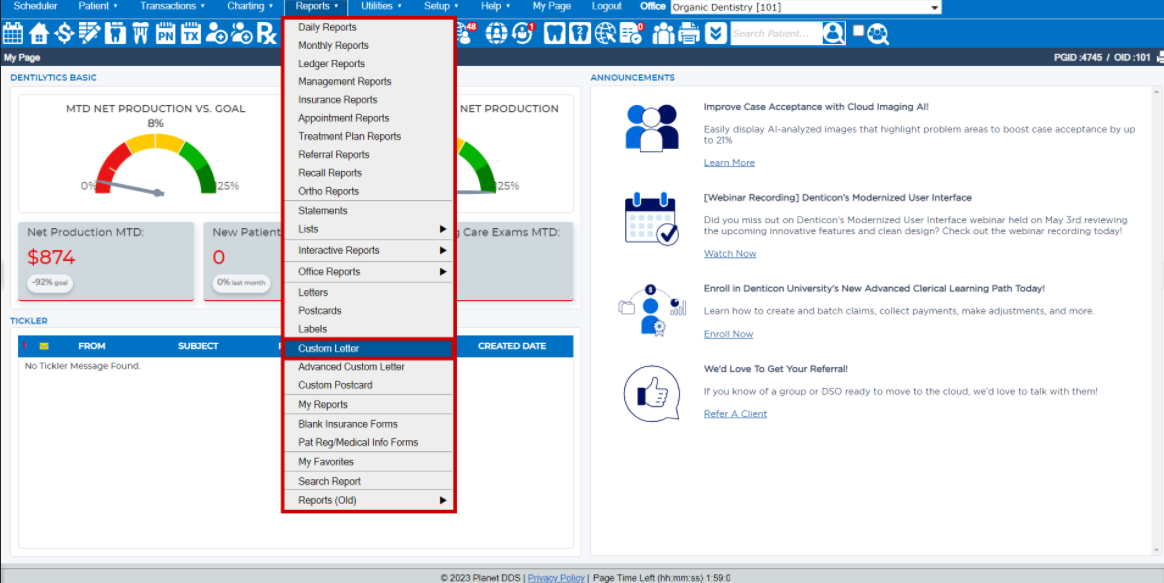Image resolution: width=1164 pixels, height=583 pixels.
Task: Open the Office selection dropdown
Action: click(x=805, y=7)
